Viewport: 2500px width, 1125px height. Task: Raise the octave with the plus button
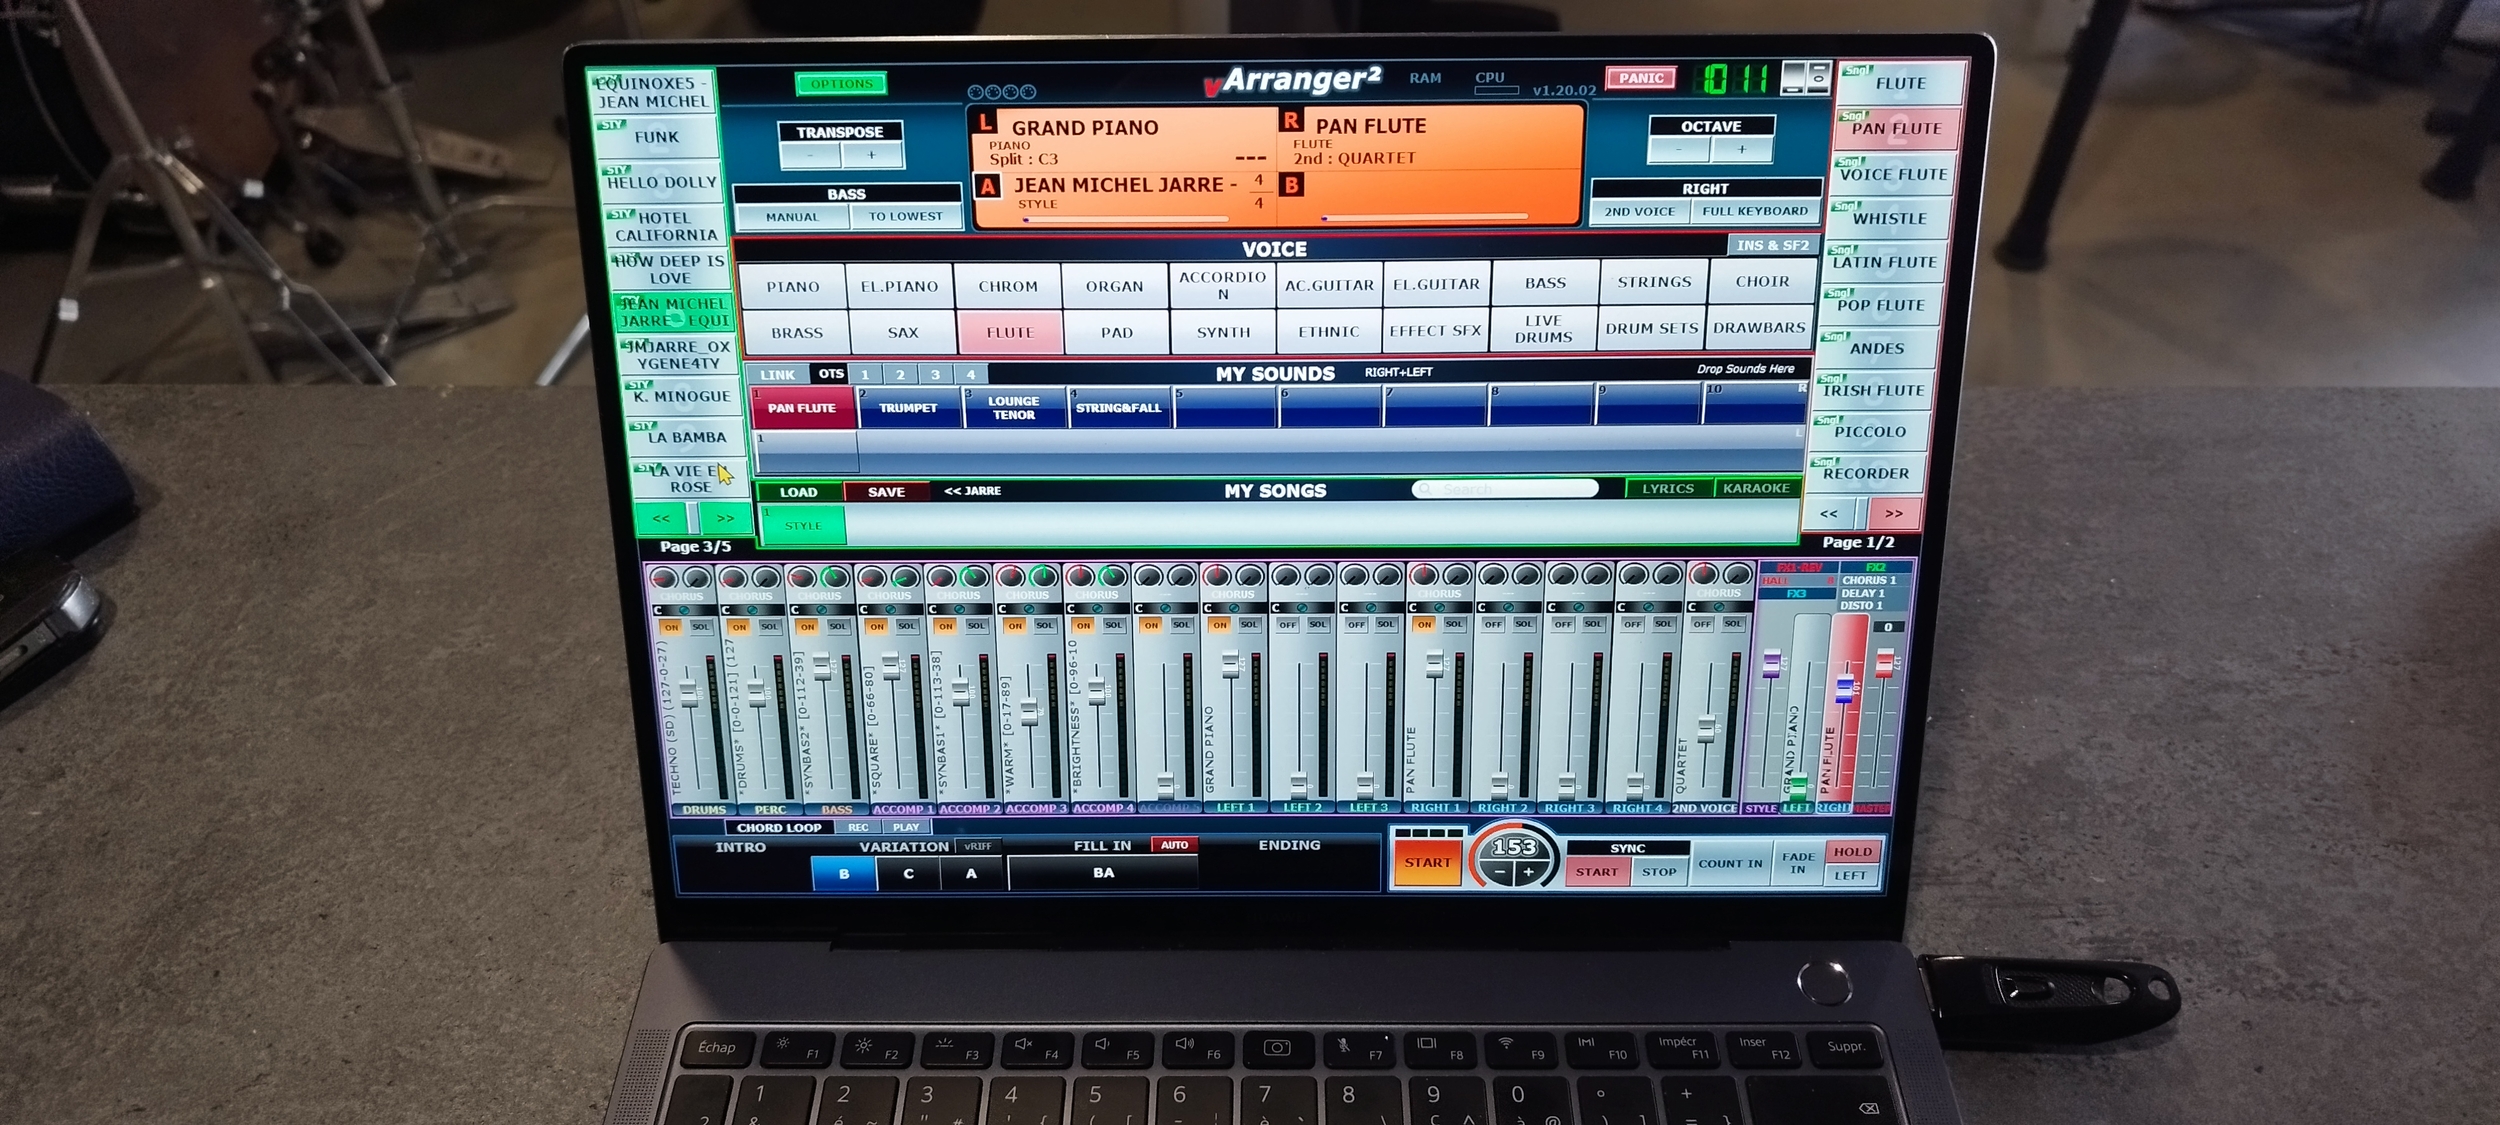tap(1741, 150)
